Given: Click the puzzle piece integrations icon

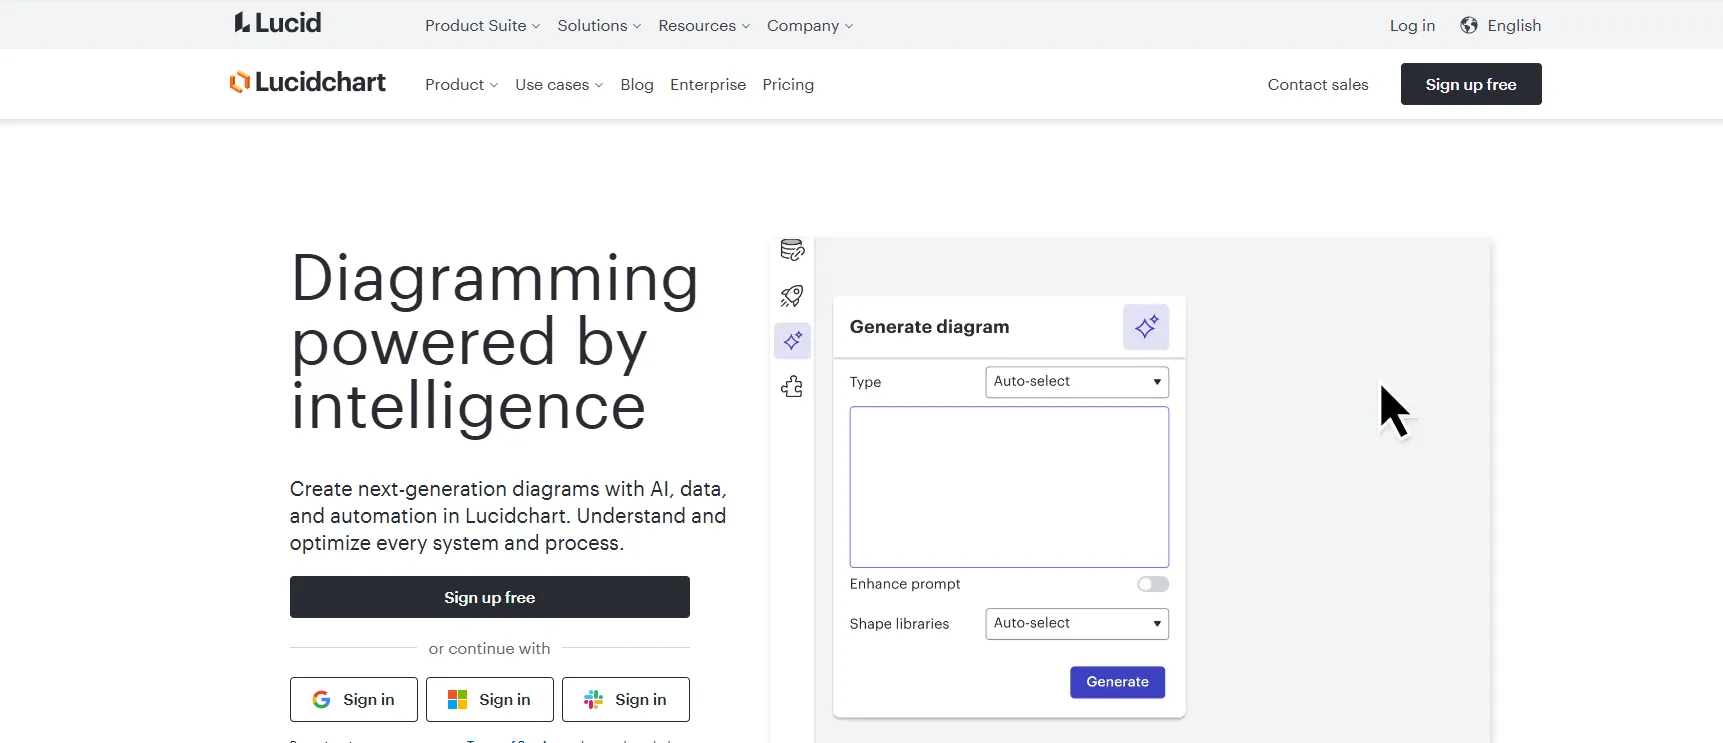Looking at the screenshot, I should pyautogui.click(x=792, y=387).
